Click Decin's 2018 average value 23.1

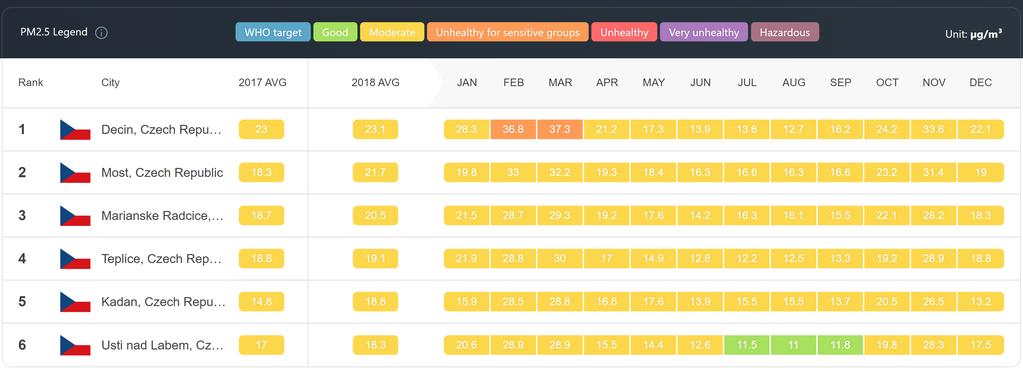[x=375, y=129]
